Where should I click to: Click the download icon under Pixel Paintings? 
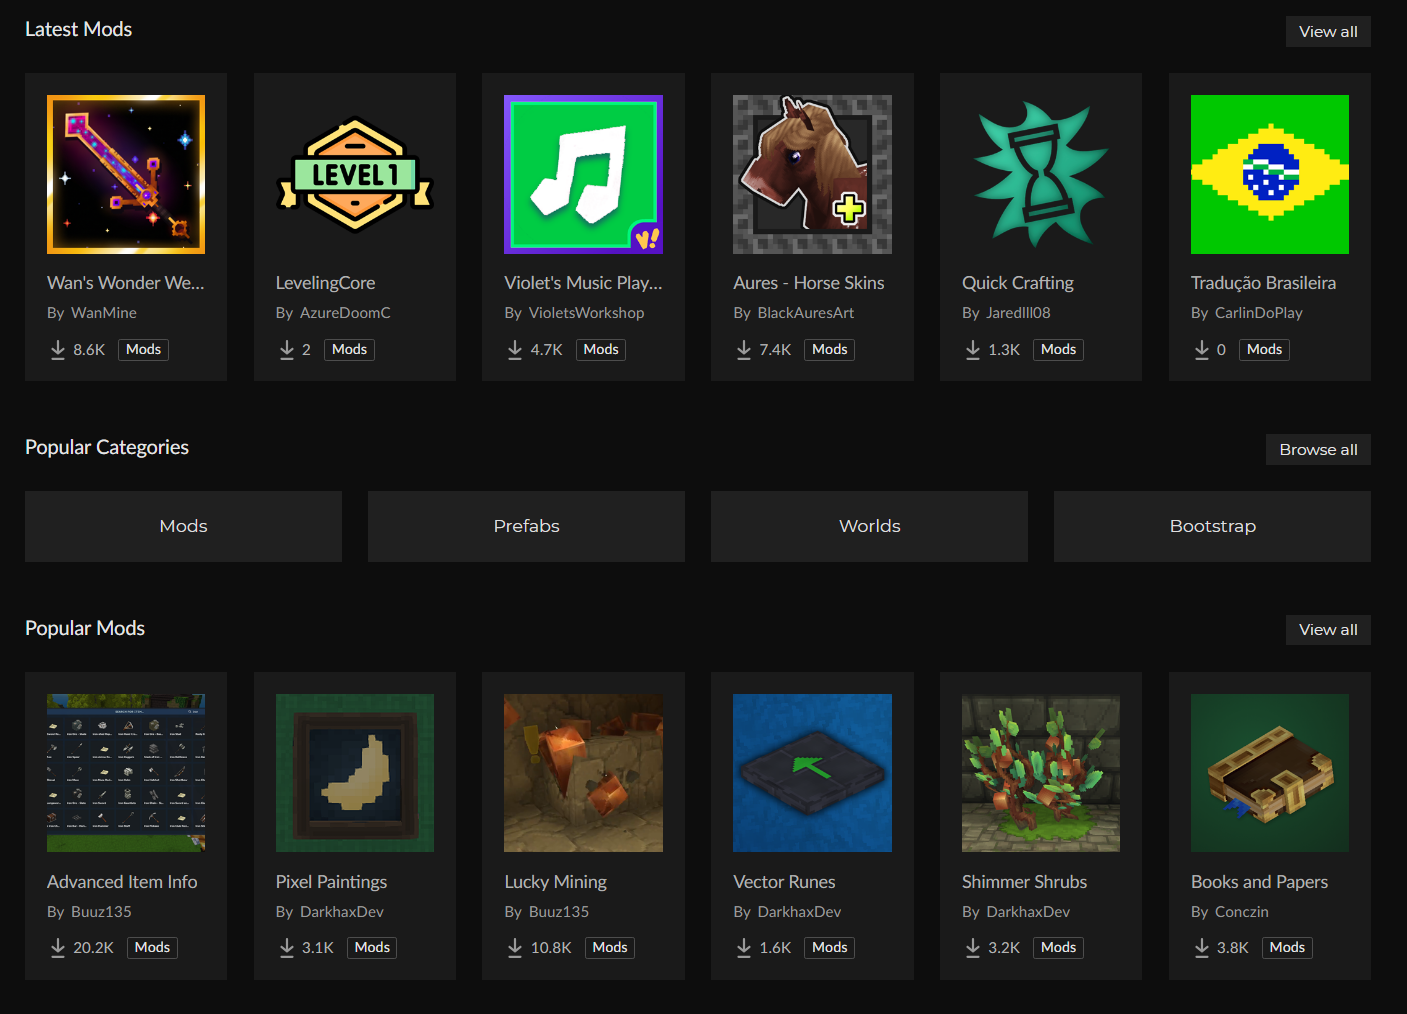tap(286, 947)
